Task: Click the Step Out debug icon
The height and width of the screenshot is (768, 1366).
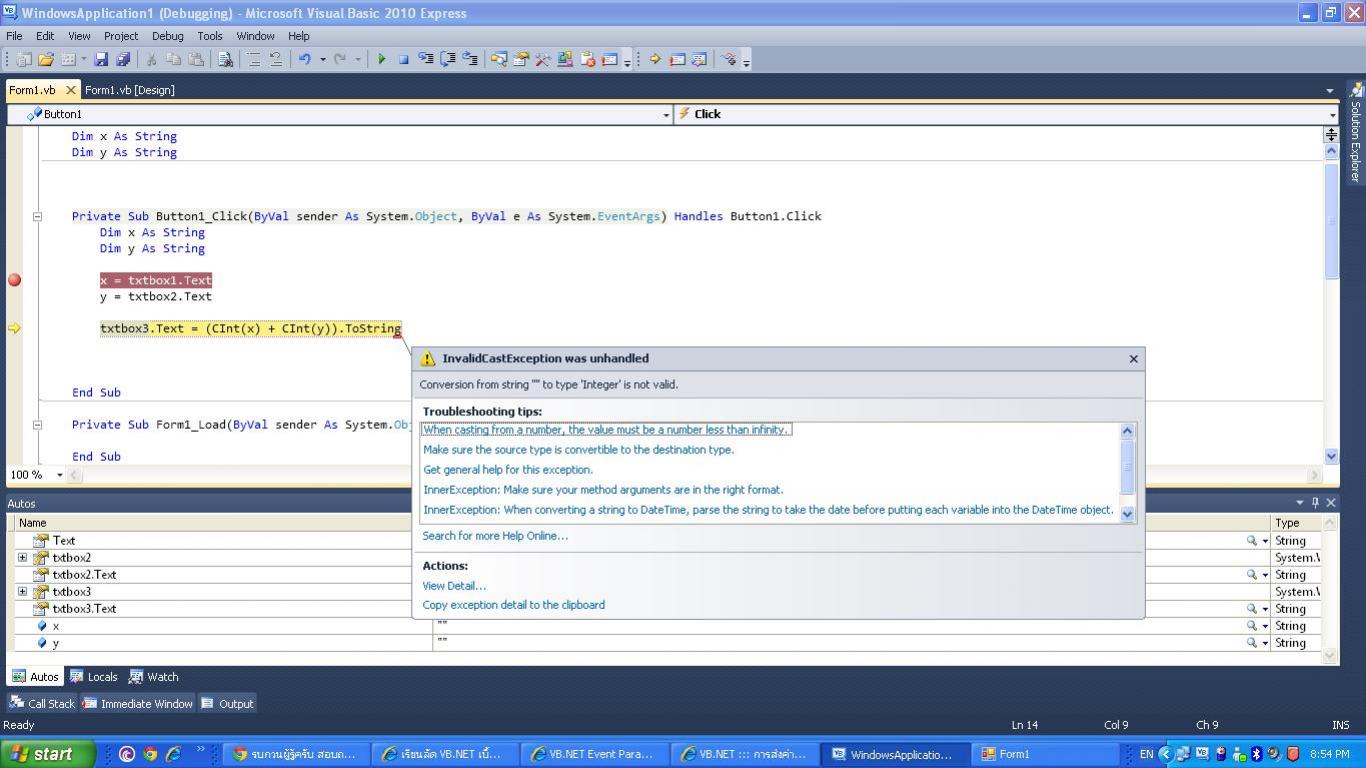Action: point(470,59)
